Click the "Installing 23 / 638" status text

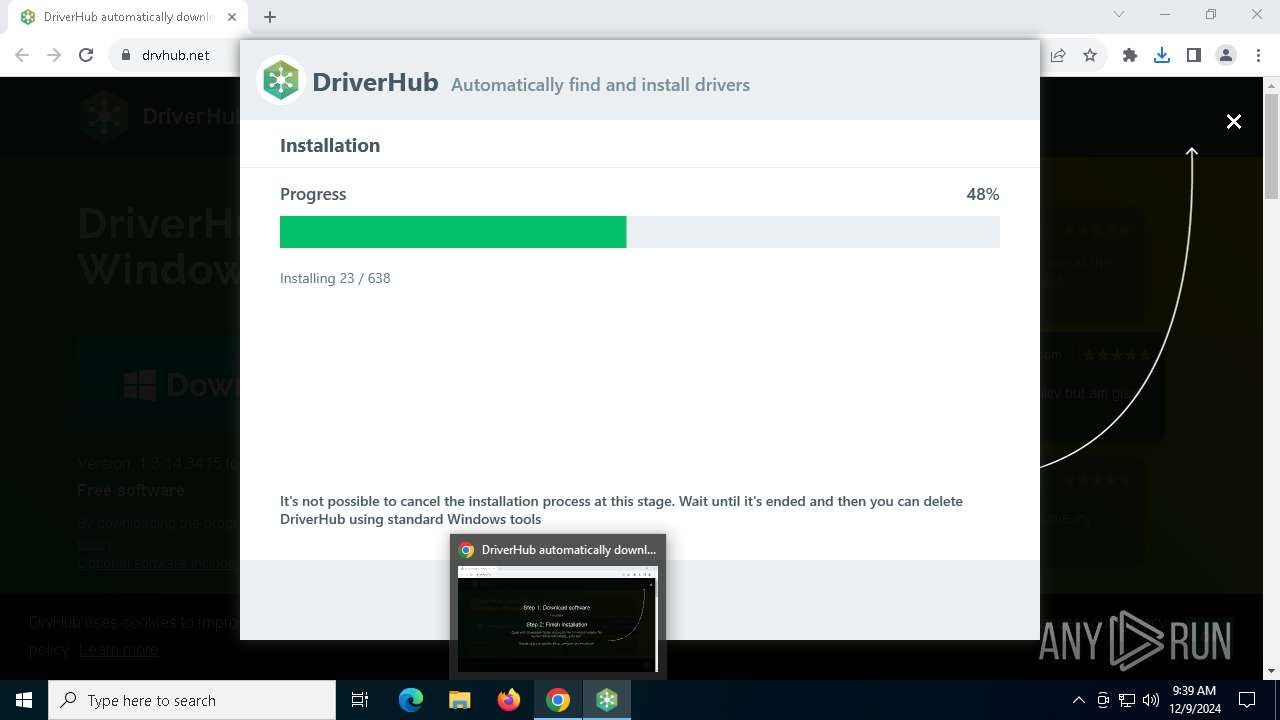[x=335, y=278]
